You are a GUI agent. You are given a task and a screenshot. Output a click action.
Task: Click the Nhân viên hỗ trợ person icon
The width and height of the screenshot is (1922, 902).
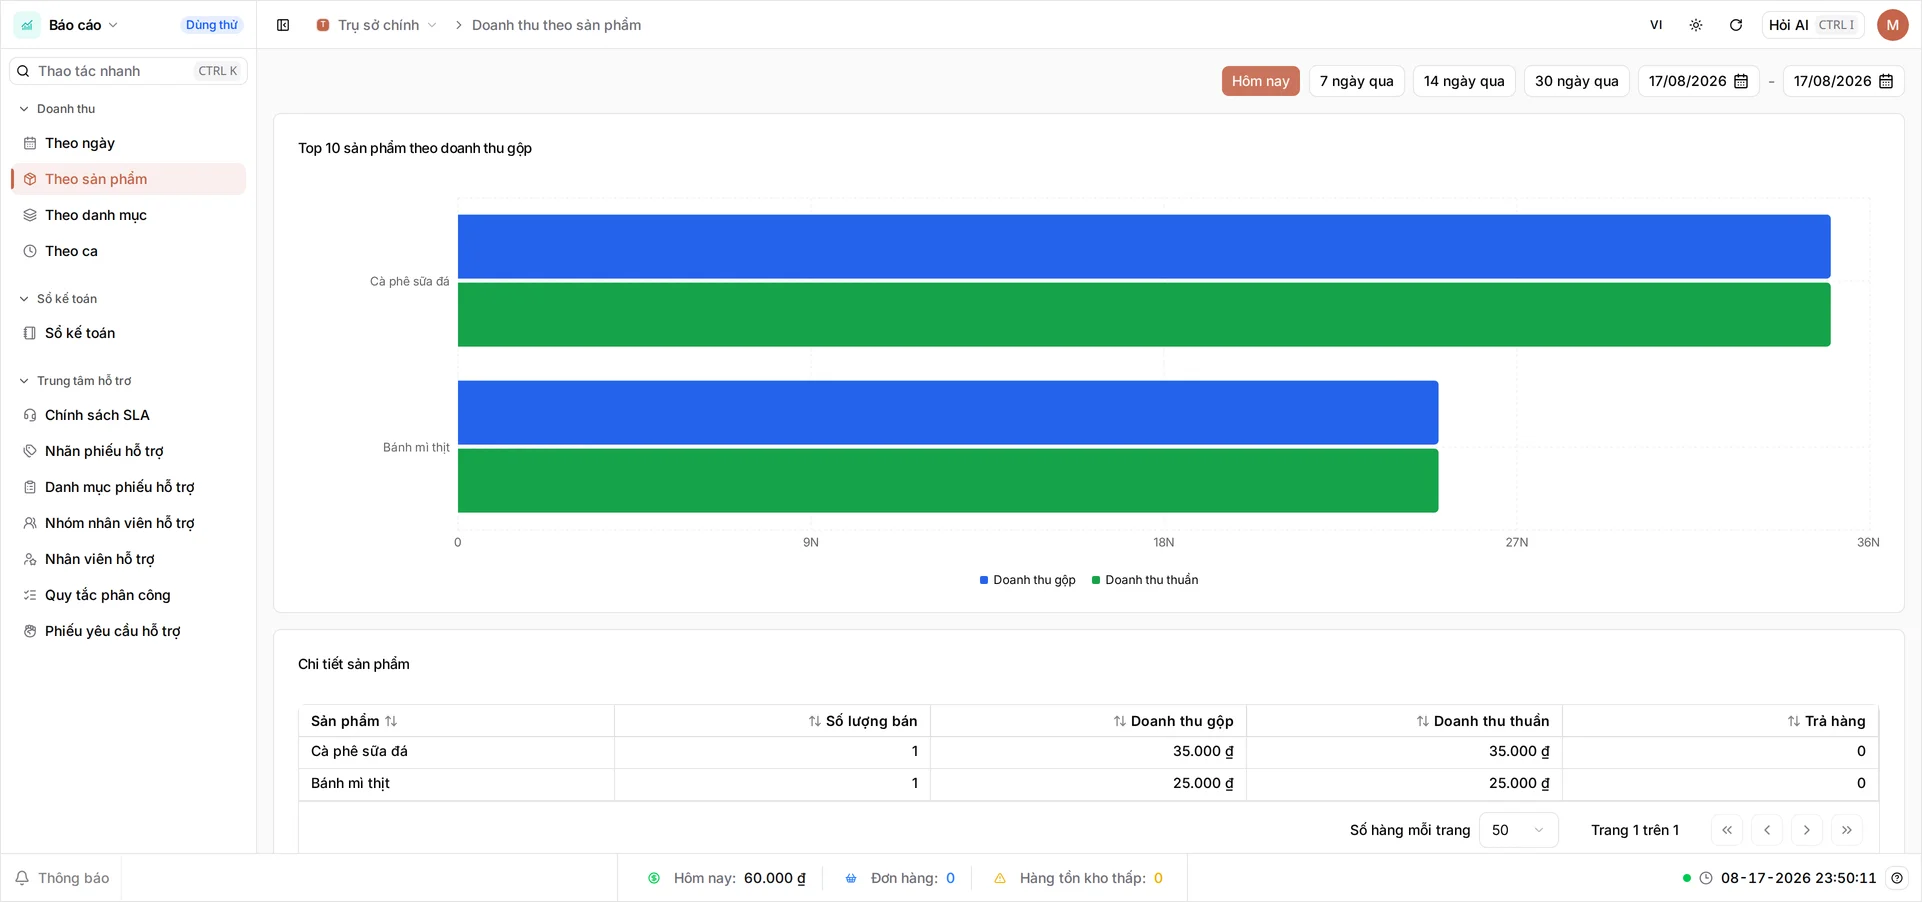[x=30, y=559]
